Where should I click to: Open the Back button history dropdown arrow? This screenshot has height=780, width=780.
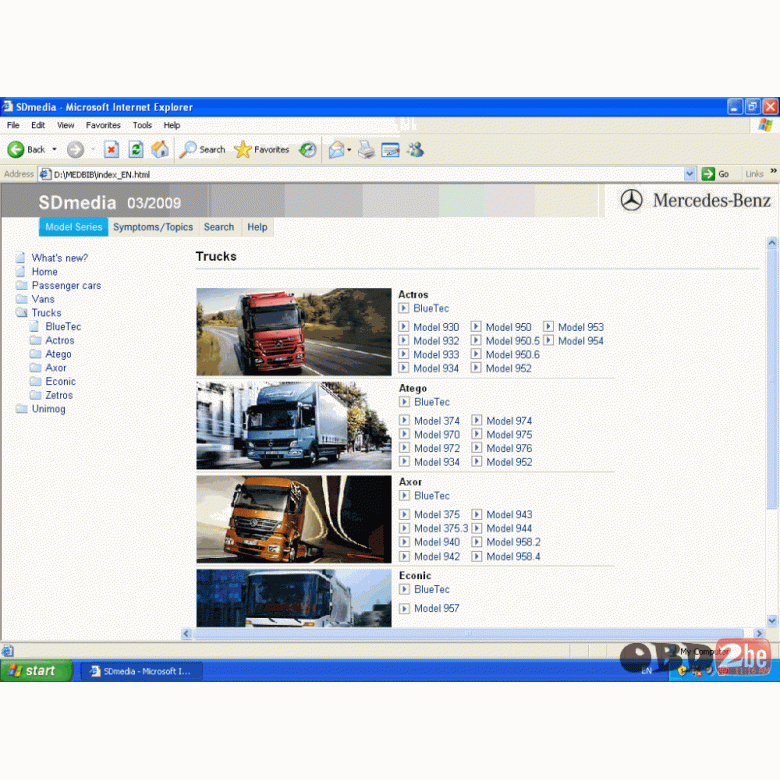54,149
